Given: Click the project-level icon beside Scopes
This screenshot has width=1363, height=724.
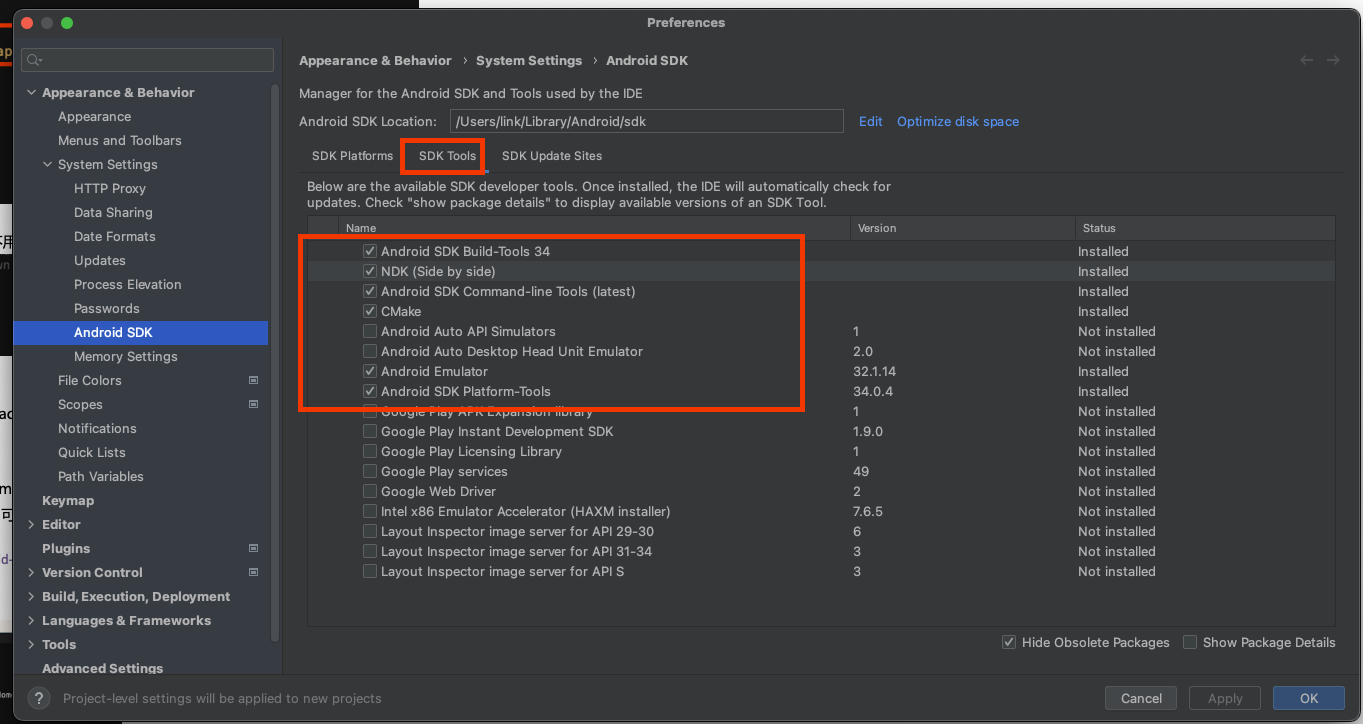Looking at the screenshot, I should click(x=253, y=404).
